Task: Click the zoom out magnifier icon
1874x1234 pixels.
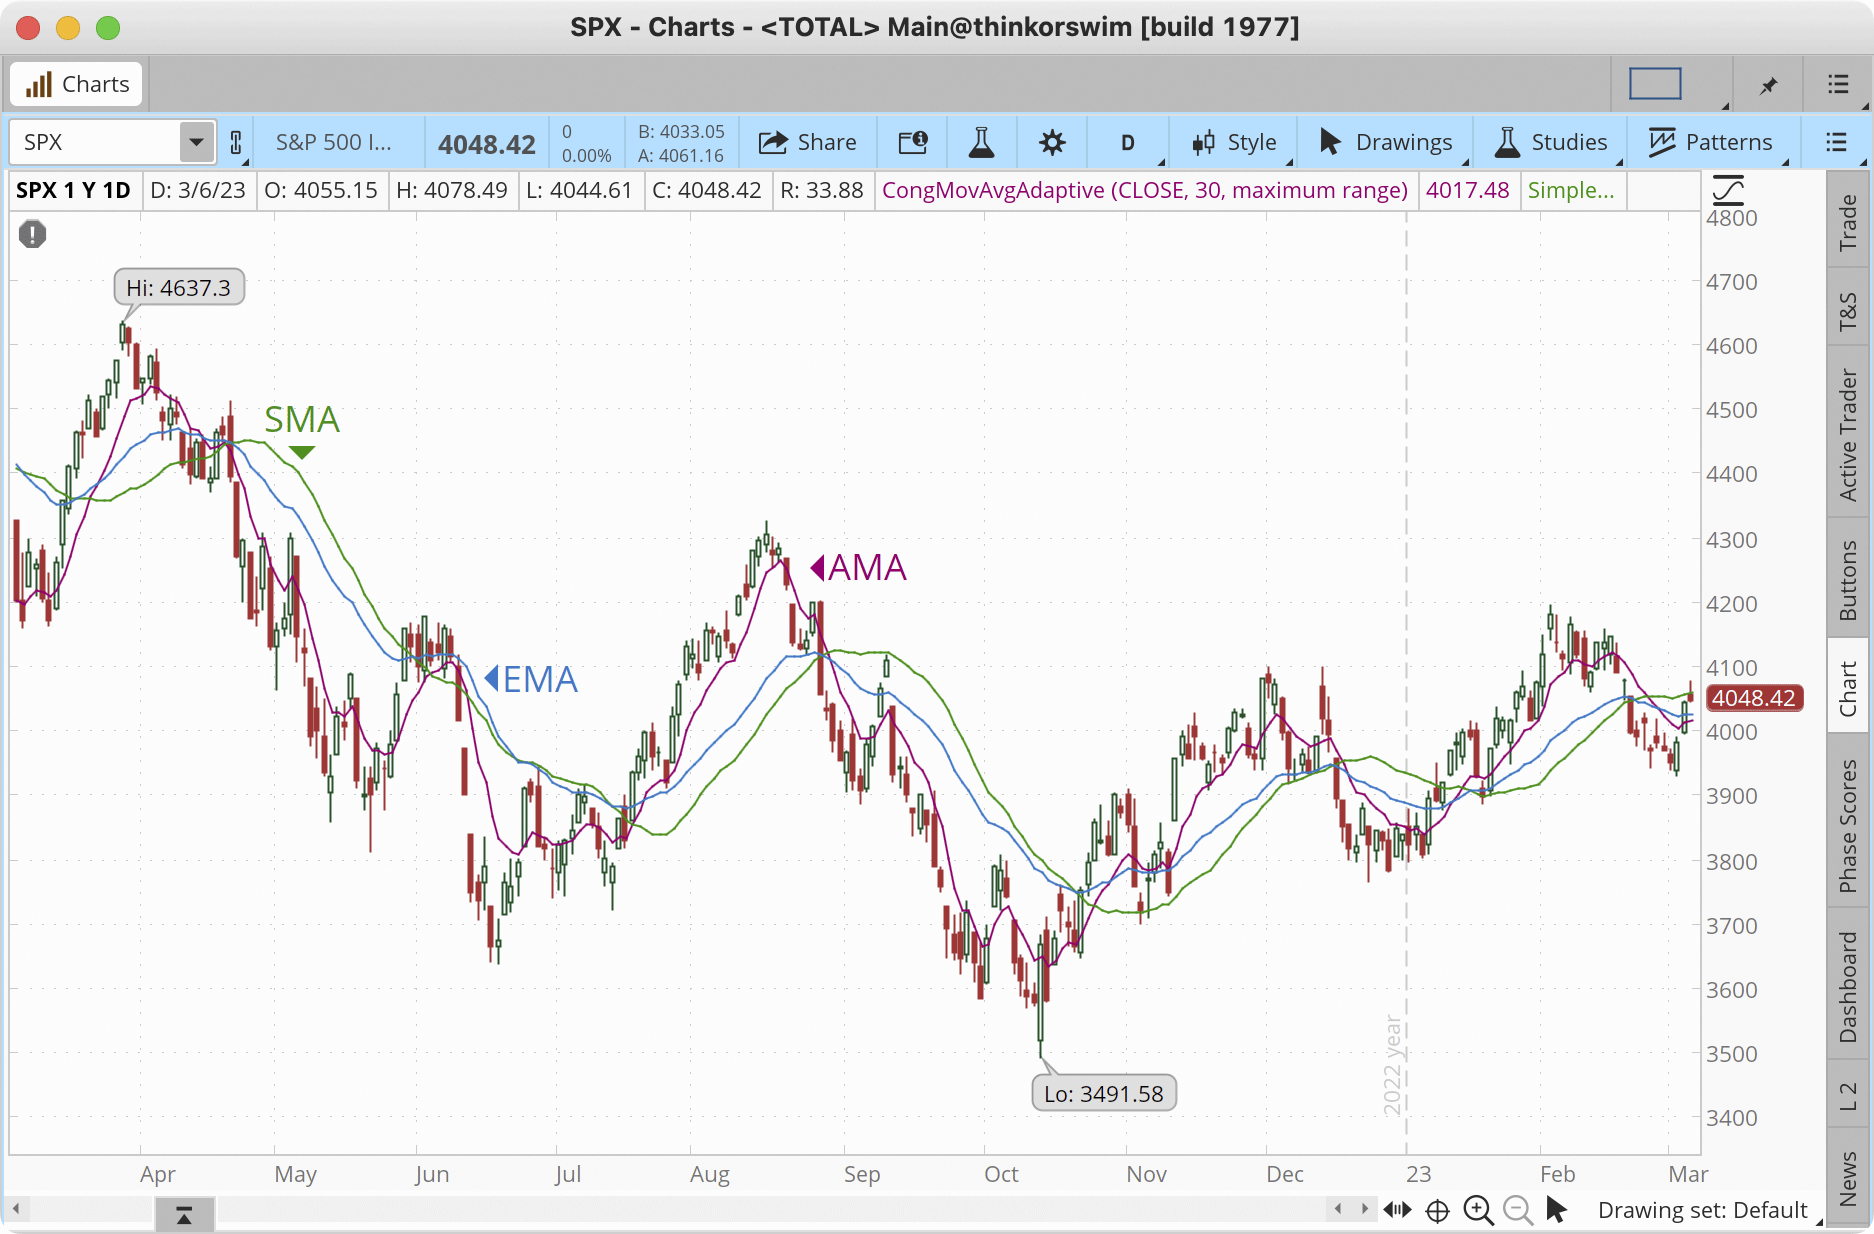Action: coord(1517,1210)
